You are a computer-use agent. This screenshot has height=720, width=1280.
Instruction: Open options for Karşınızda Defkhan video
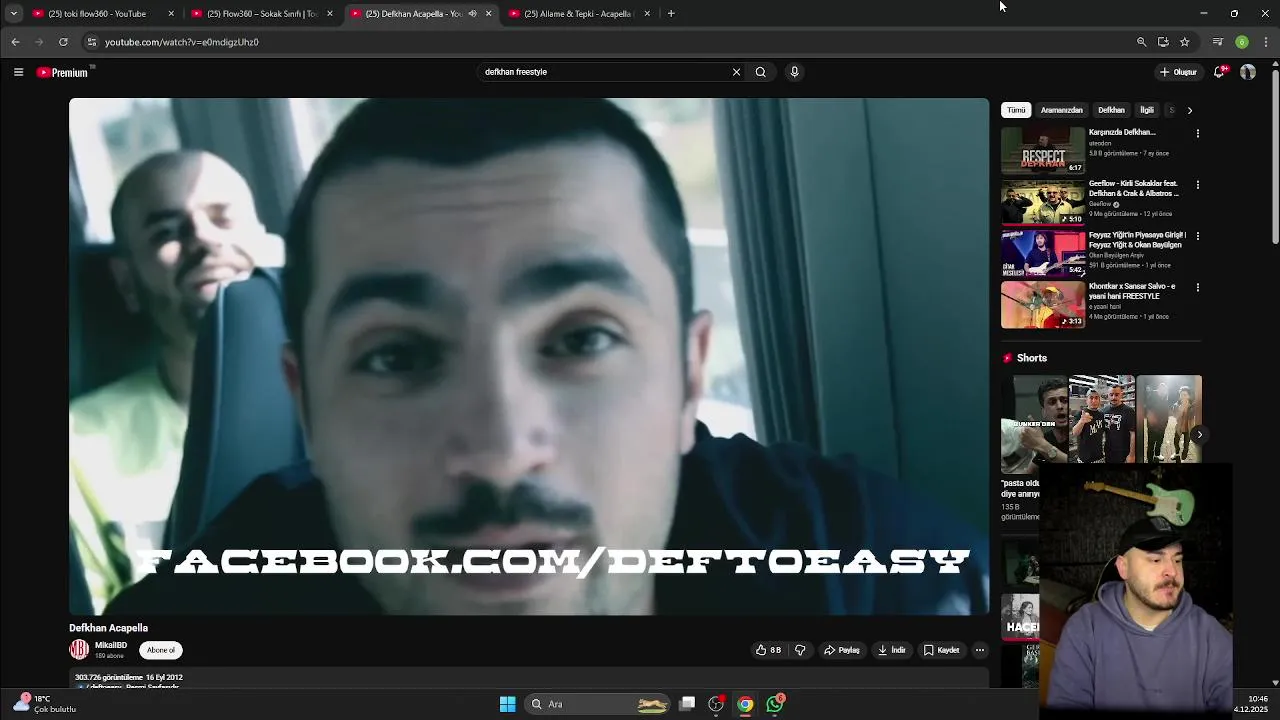tap(1197, 133)
